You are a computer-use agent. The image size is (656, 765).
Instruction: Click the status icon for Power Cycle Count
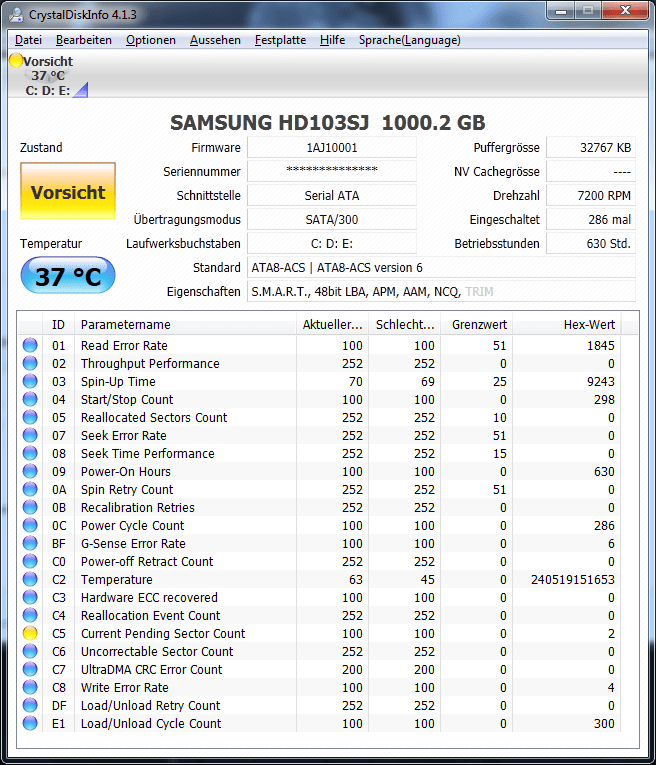point(30,525)
